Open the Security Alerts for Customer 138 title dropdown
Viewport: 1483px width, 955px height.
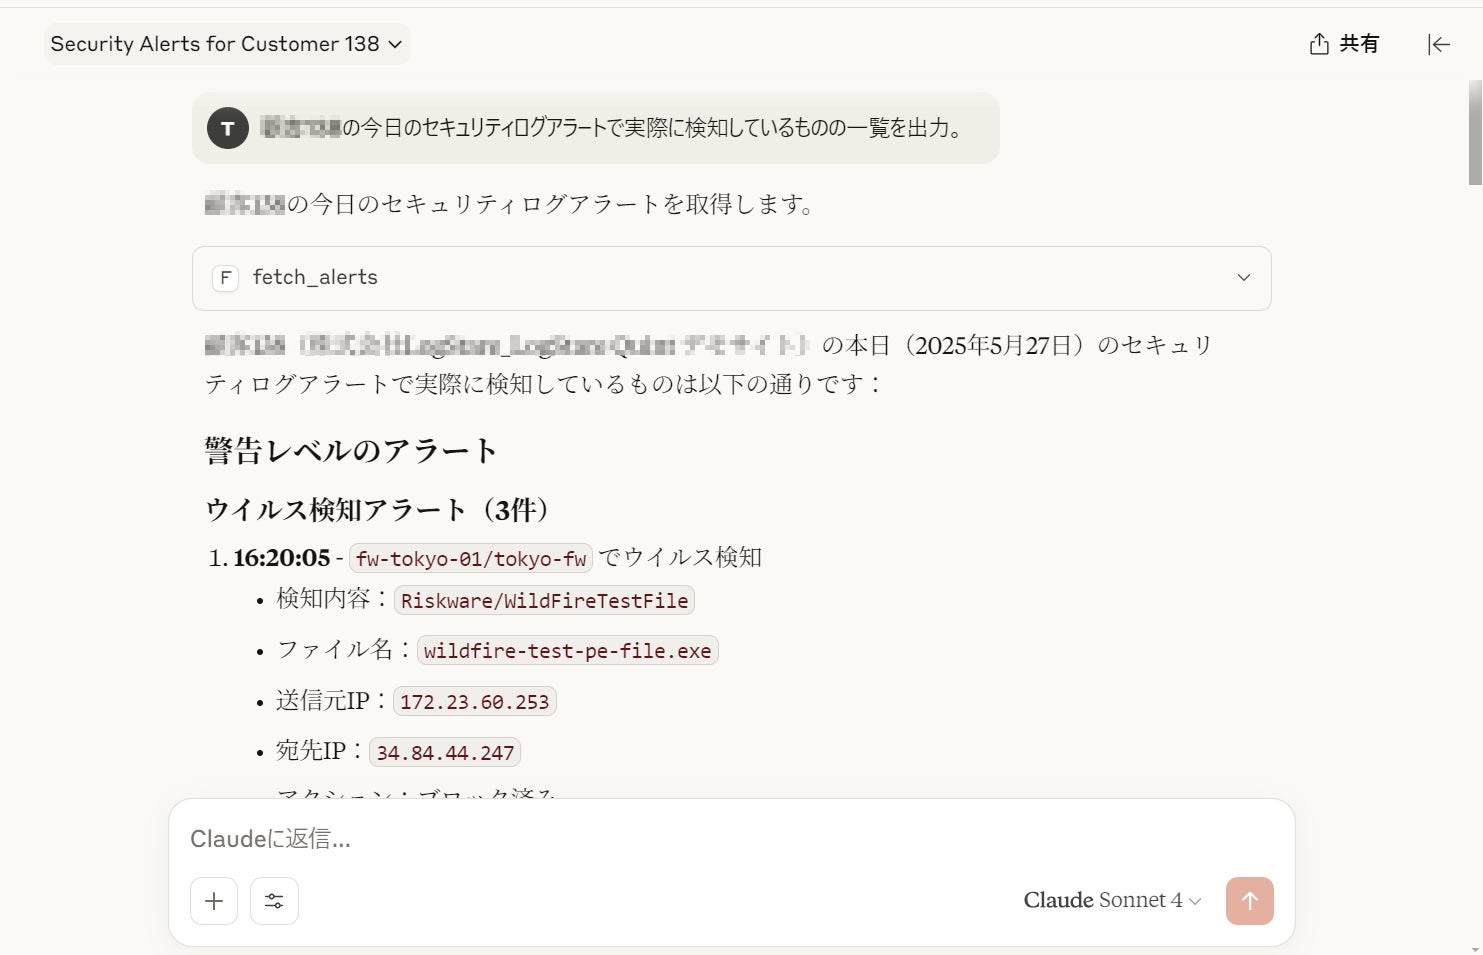coord(226,44)
